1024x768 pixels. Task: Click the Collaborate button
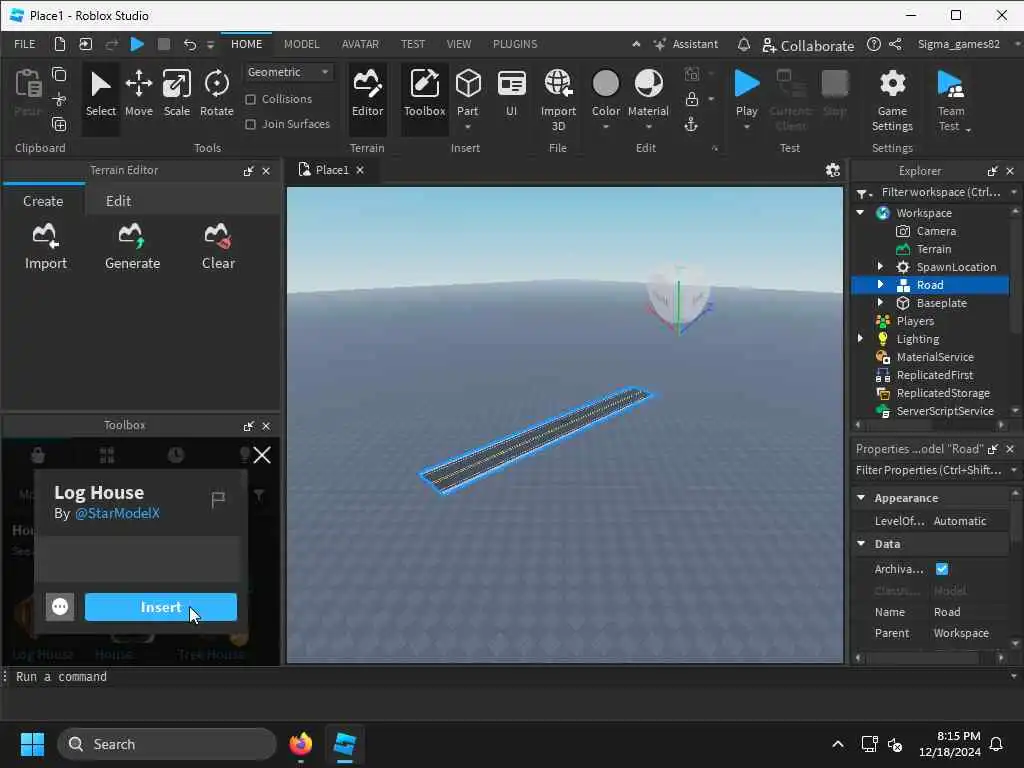point(808,45)
